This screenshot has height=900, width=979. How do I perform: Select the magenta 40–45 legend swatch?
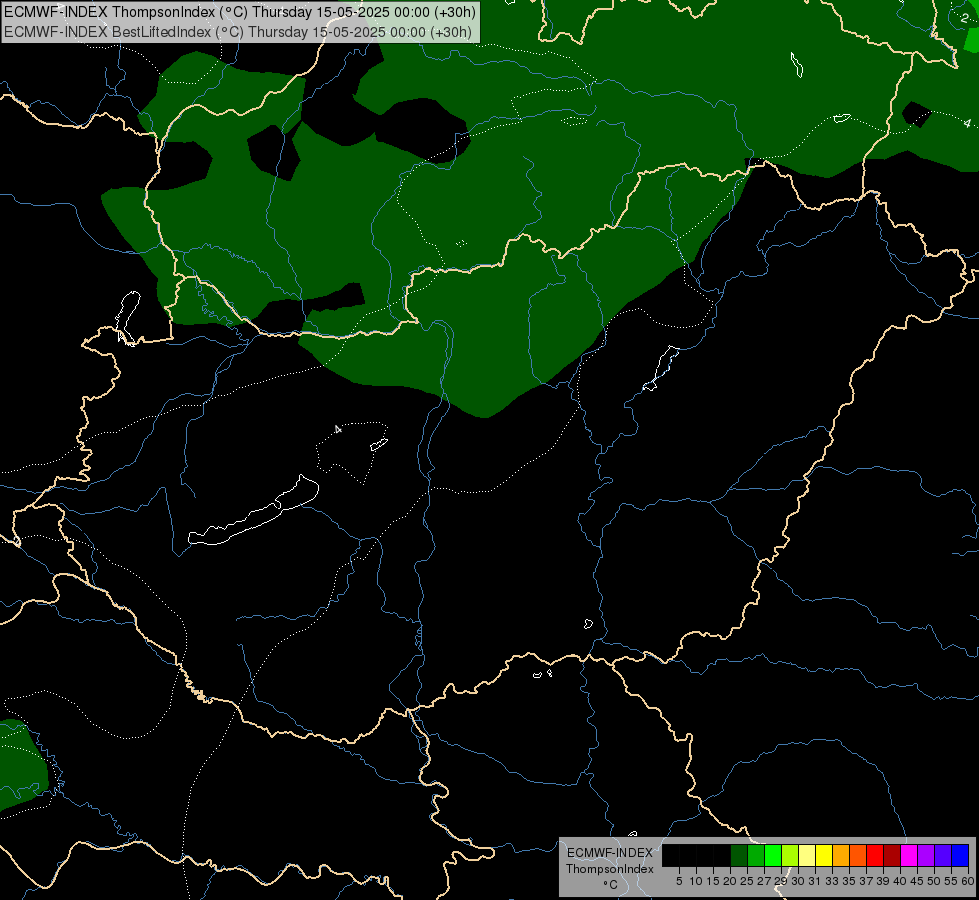pyautogui.click(x=909, y=855)
